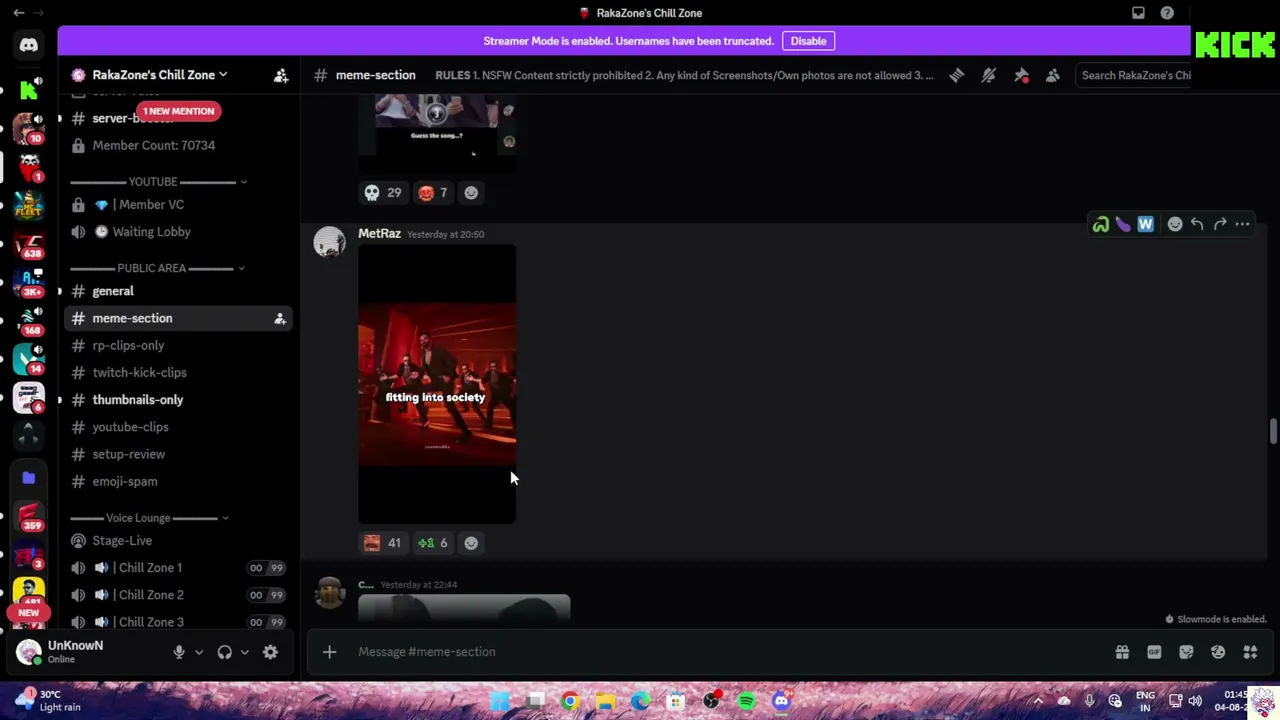The width and height of the screenshot is (1280, 720).
Task: Toggle microphone mute in user panel
Action: coord(179,652)
